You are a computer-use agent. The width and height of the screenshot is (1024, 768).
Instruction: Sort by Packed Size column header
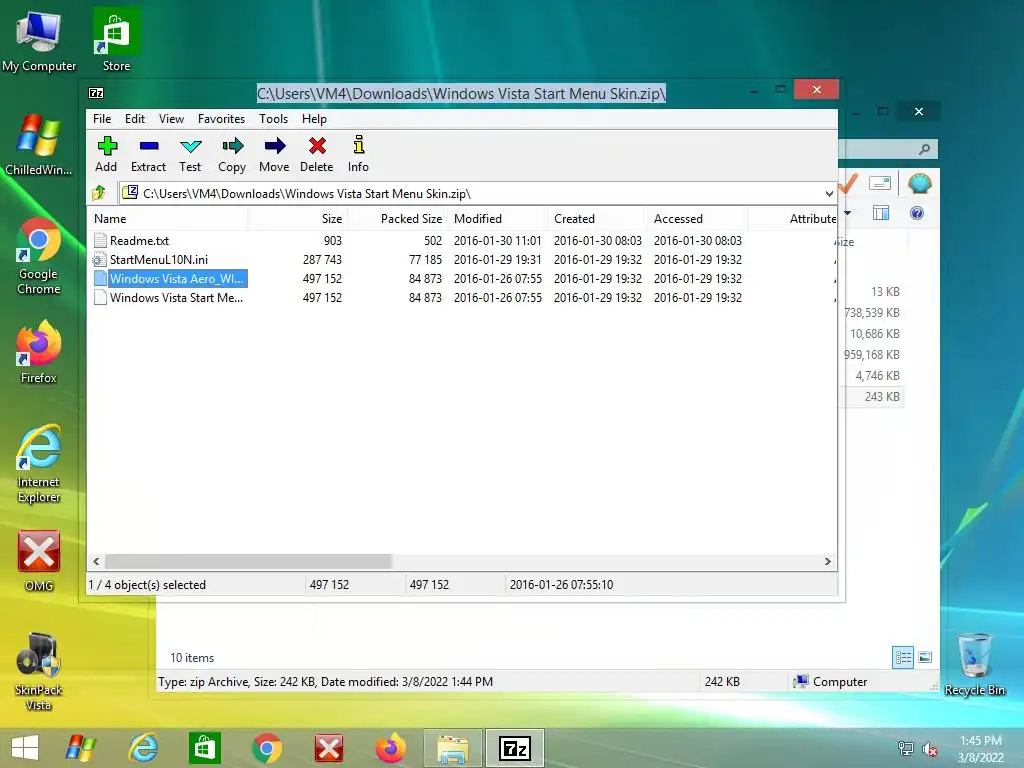398,219
